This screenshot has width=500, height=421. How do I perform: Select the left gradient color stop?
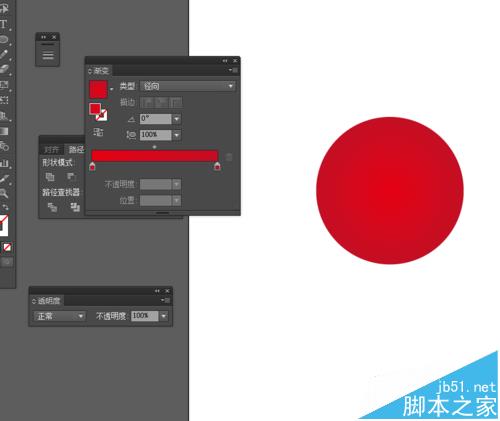pos(92,166)
